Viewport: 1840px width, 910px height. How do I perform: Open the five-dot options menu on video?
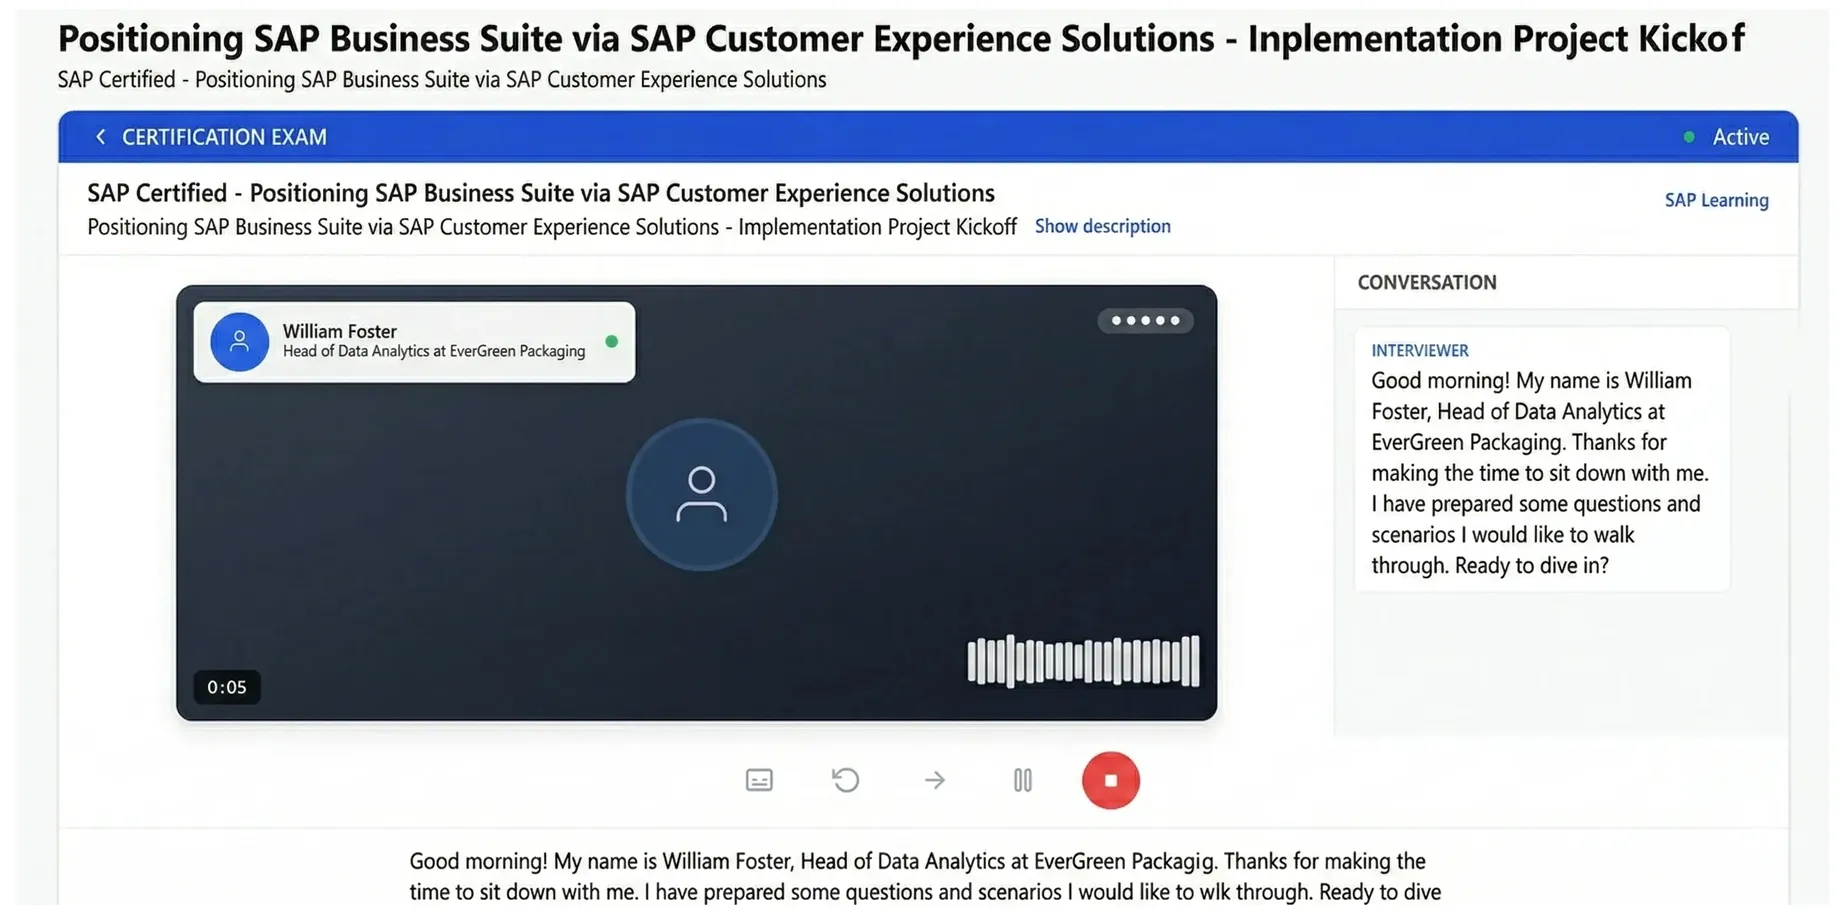coord(1145,321)
